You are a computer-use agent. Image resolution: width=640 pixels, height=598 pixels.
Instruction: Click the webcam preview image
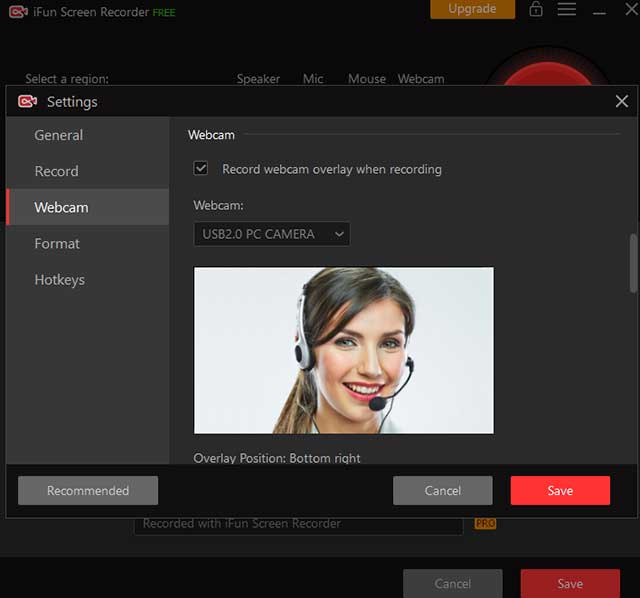point(343,350)
